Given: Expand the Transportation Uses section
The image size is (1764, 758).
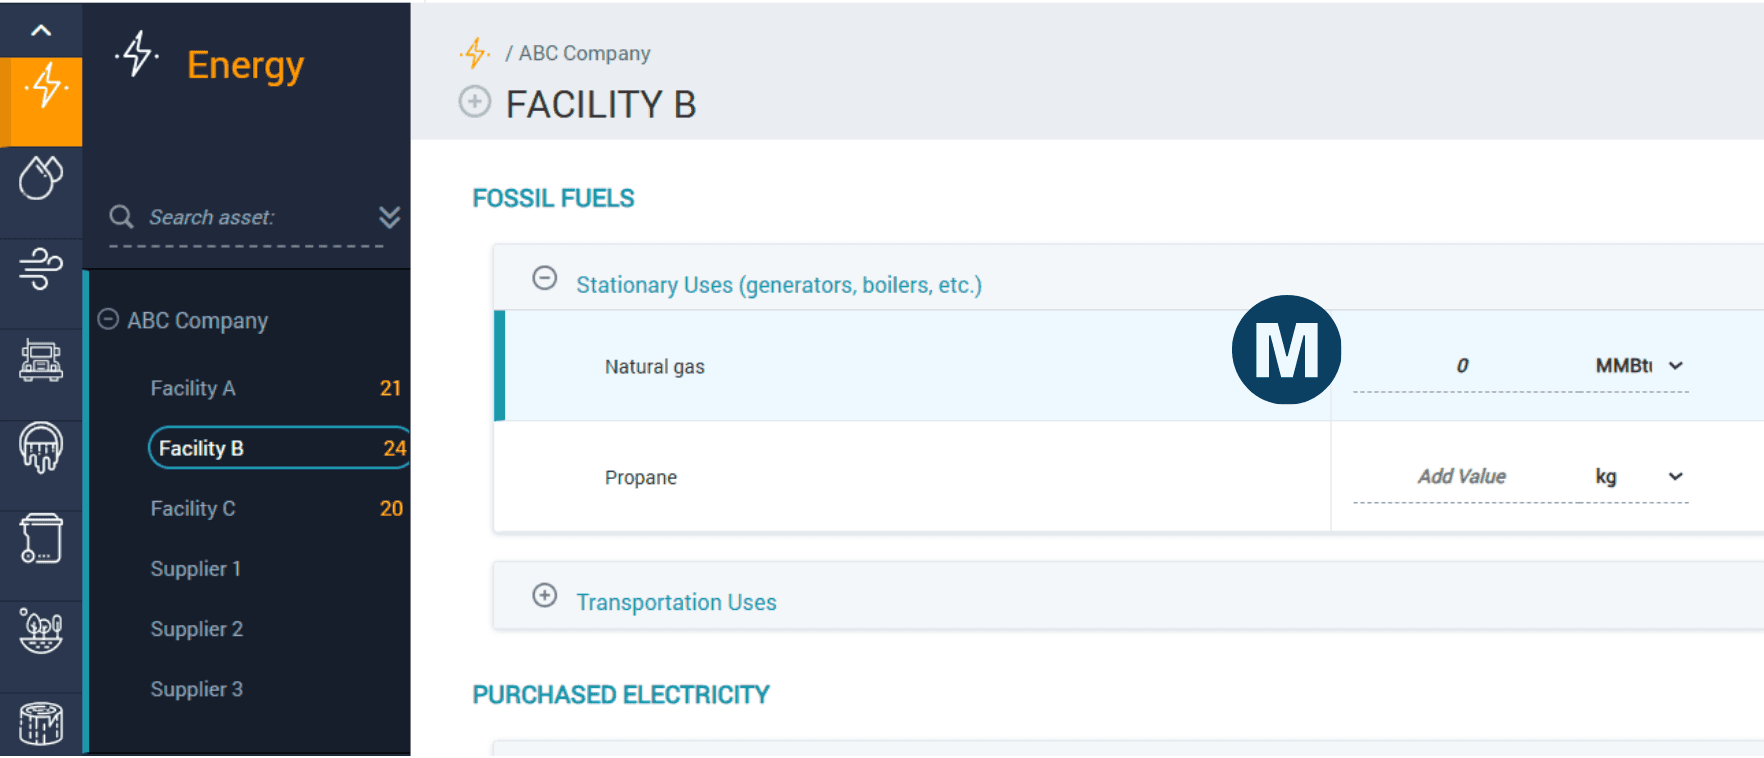Looking at the screenshot, I should (545, 596).
